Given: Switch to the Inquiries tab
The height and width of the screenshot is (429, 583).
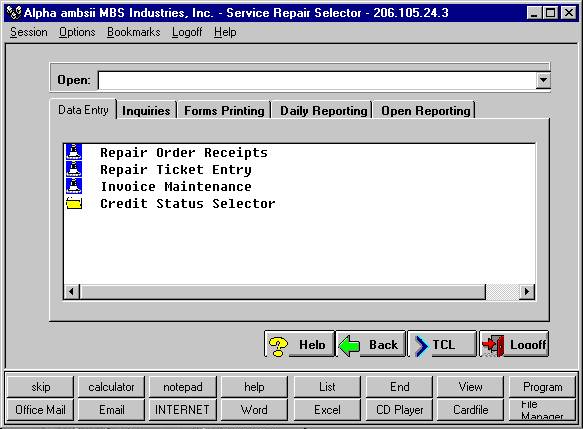Looking at the screenshot, I should (146, 110).
